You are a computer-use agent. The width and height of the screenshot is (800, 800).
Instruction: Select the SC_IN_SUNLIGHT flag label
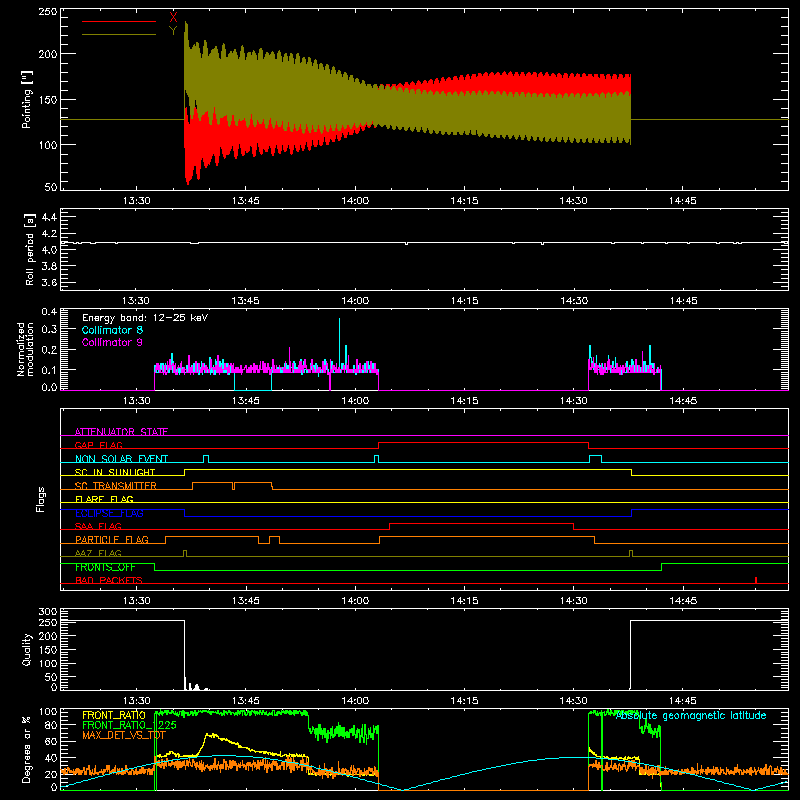pyautogui.click(x=115, y=472)
